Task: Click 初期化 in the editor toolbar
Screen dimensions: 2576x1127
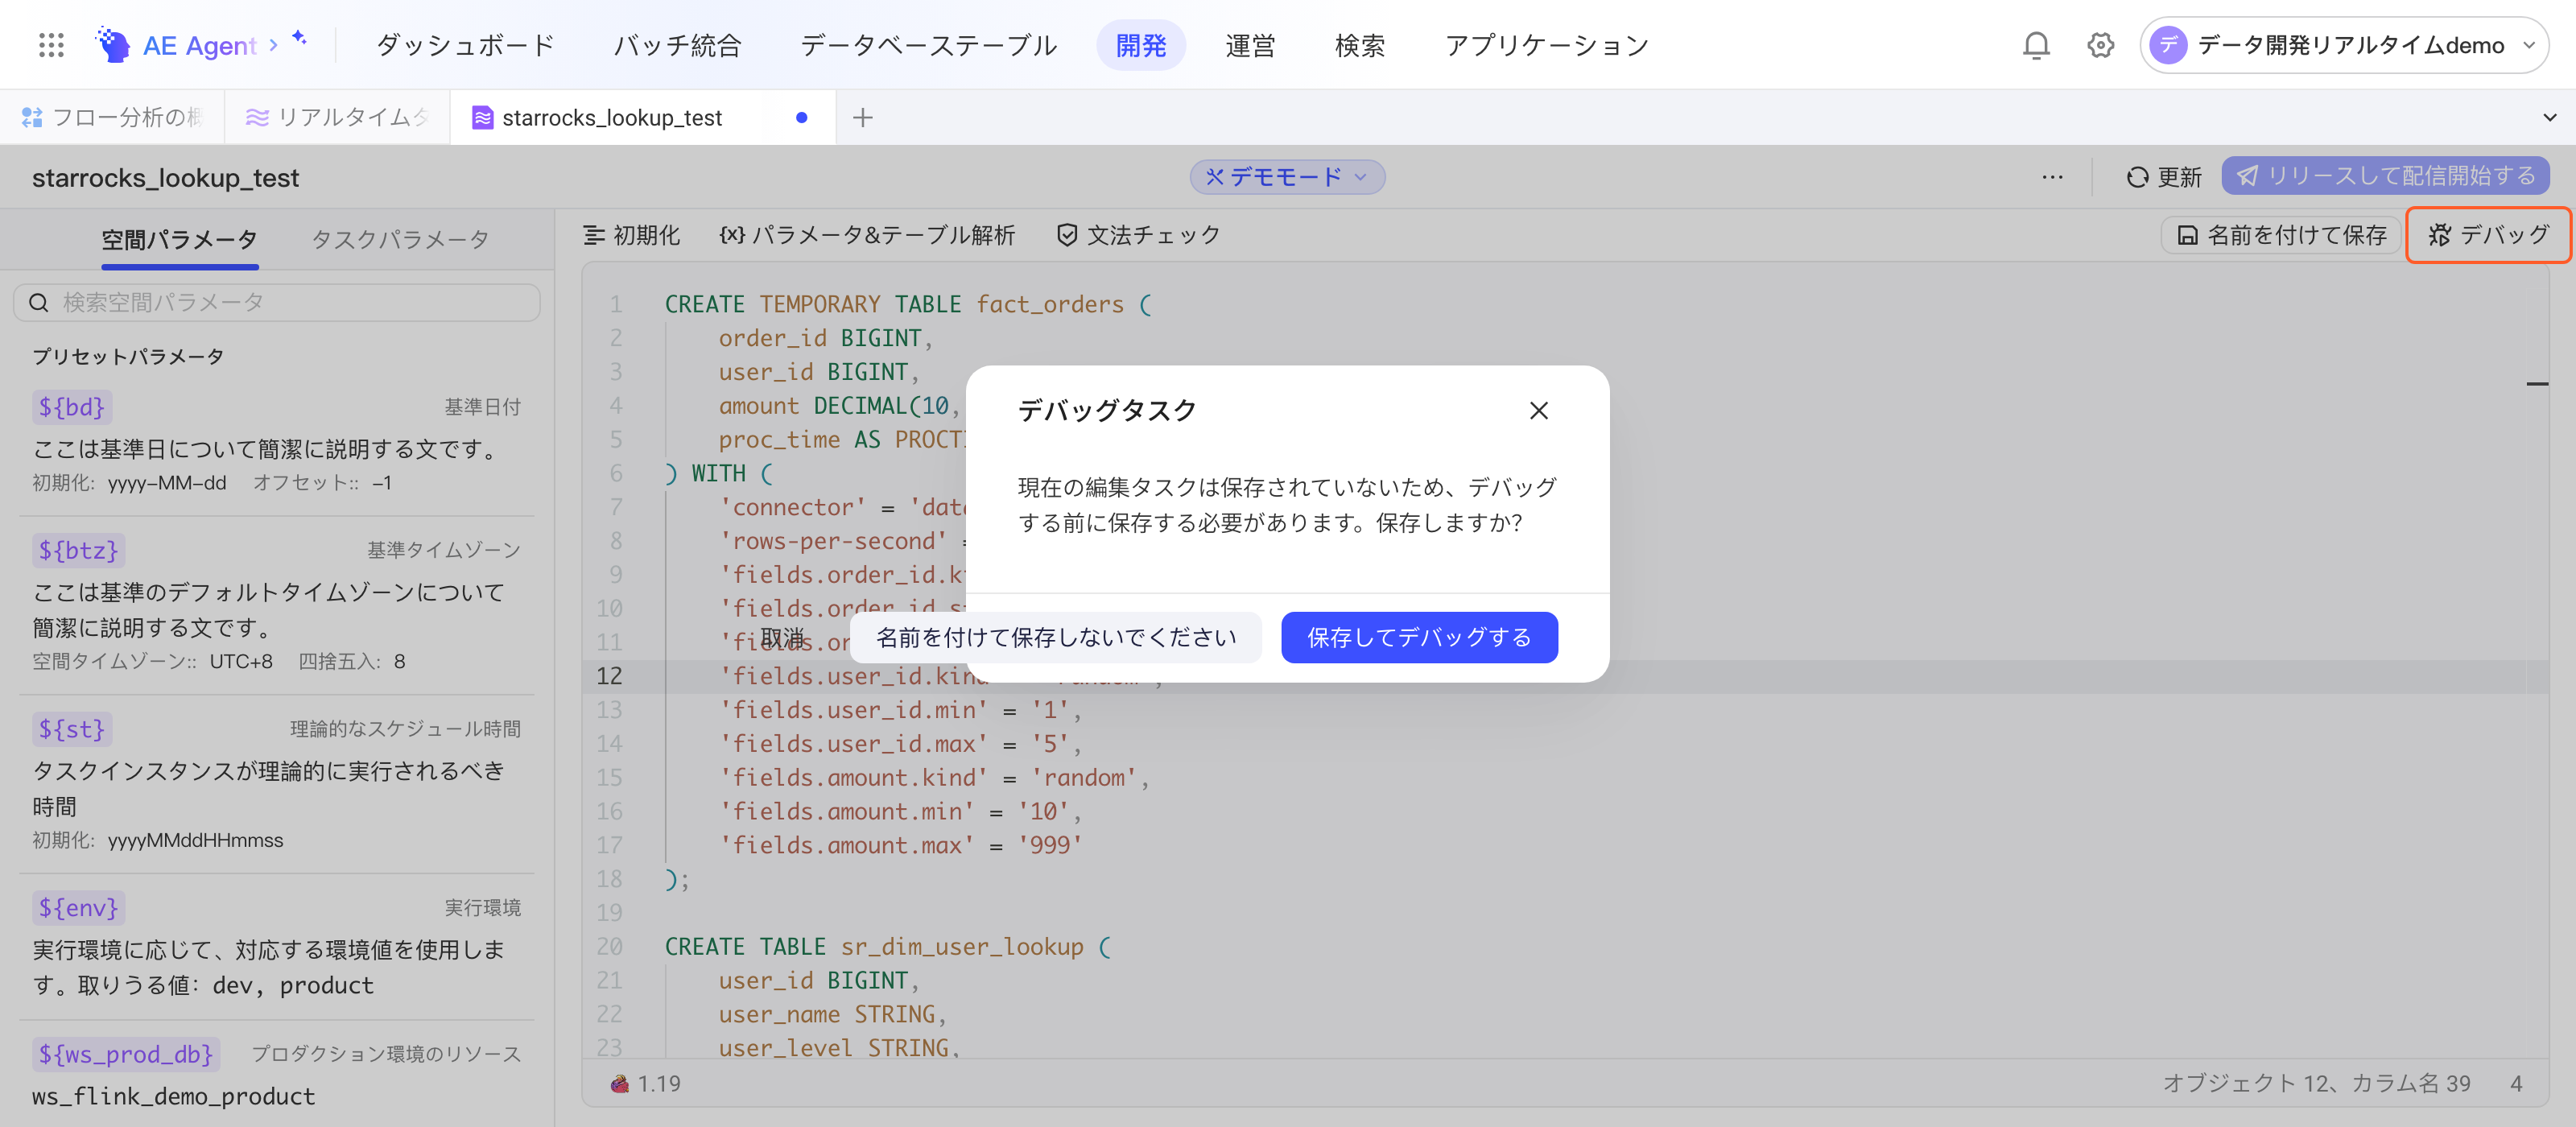Action: pyautogui.click(x=631, y=235)
